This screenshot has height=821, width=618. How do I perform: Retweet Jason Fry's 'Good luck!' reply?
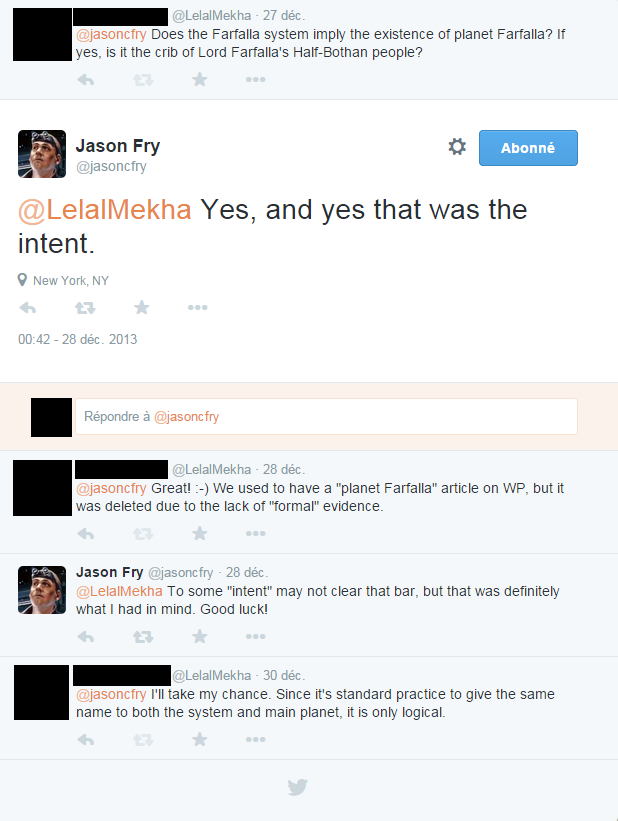click(x=142, y=636)
